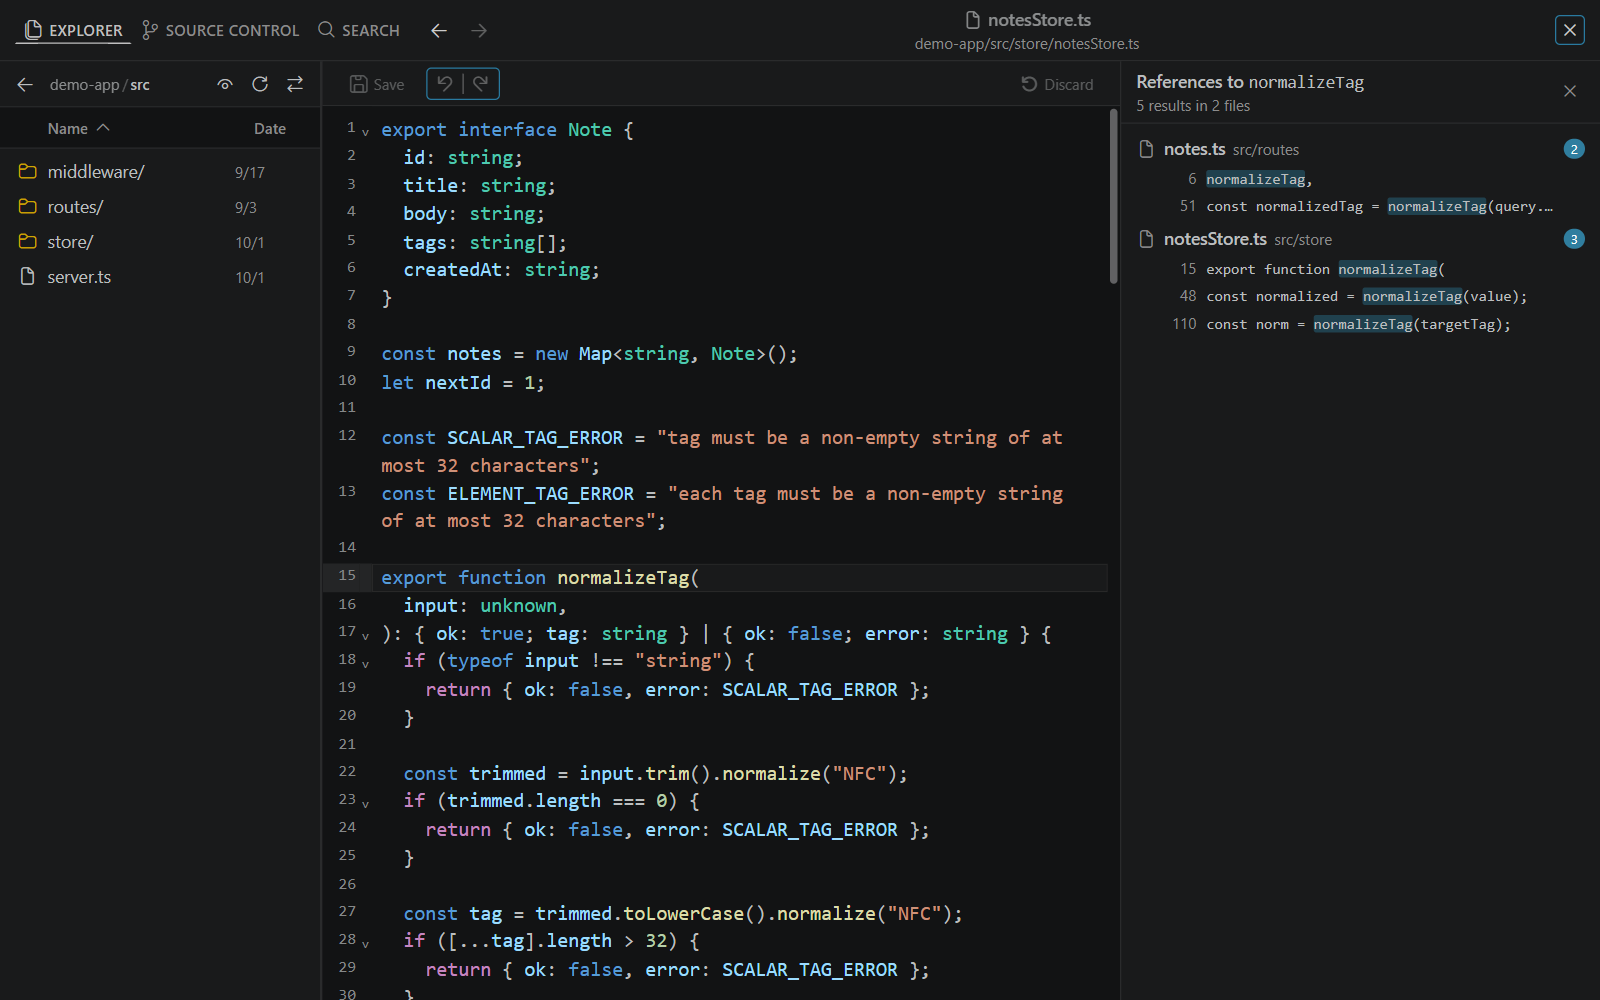The image size is (1600, 1000).
Task: Save the notesStore.ts file
Action: 377,84
